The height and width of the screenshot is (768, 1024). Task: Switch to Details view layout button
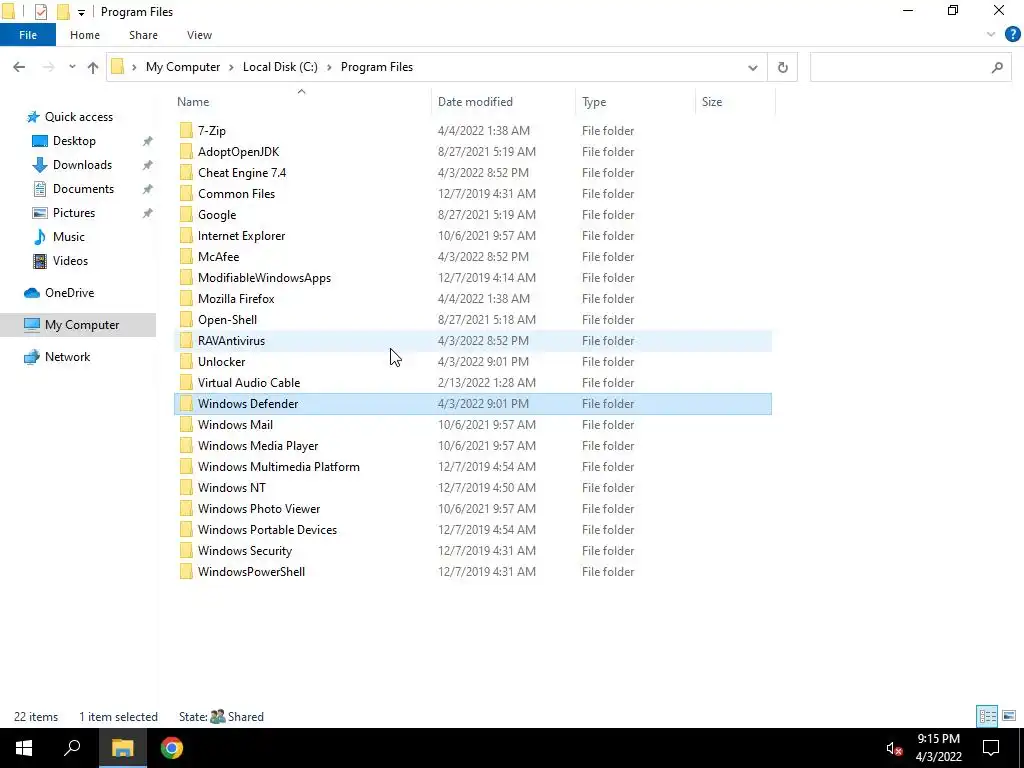coord(987,716)
